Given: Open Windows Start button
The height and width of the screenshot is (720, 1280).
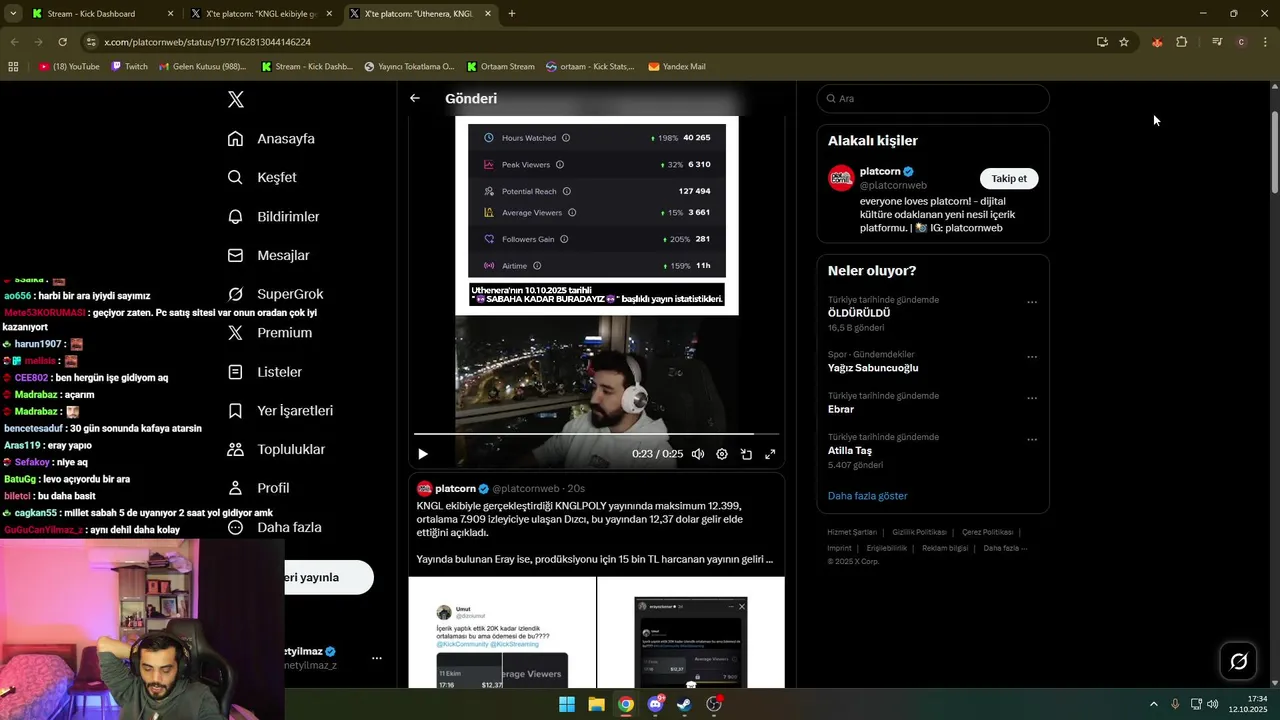Looking at the screenshot, I should pos(567,704).
